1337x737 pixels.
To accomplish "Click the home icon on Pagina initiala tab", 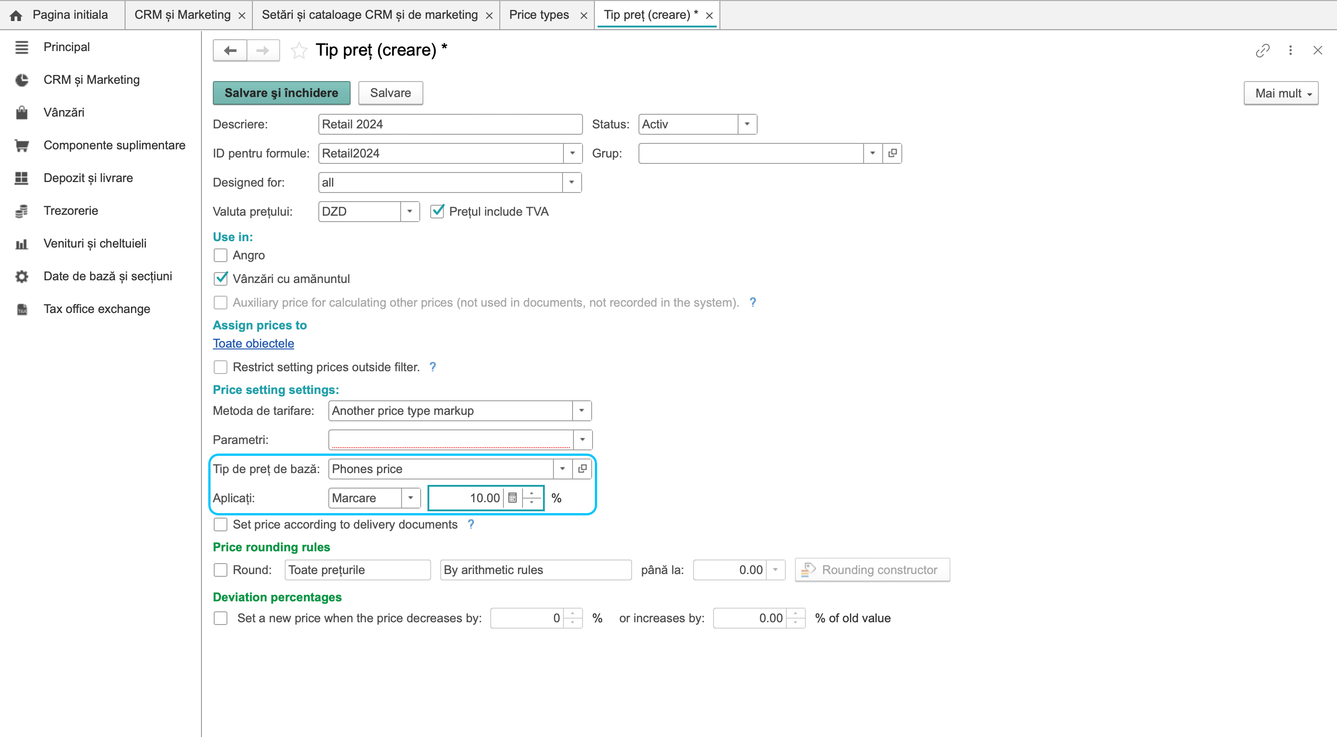I will 16,15.
